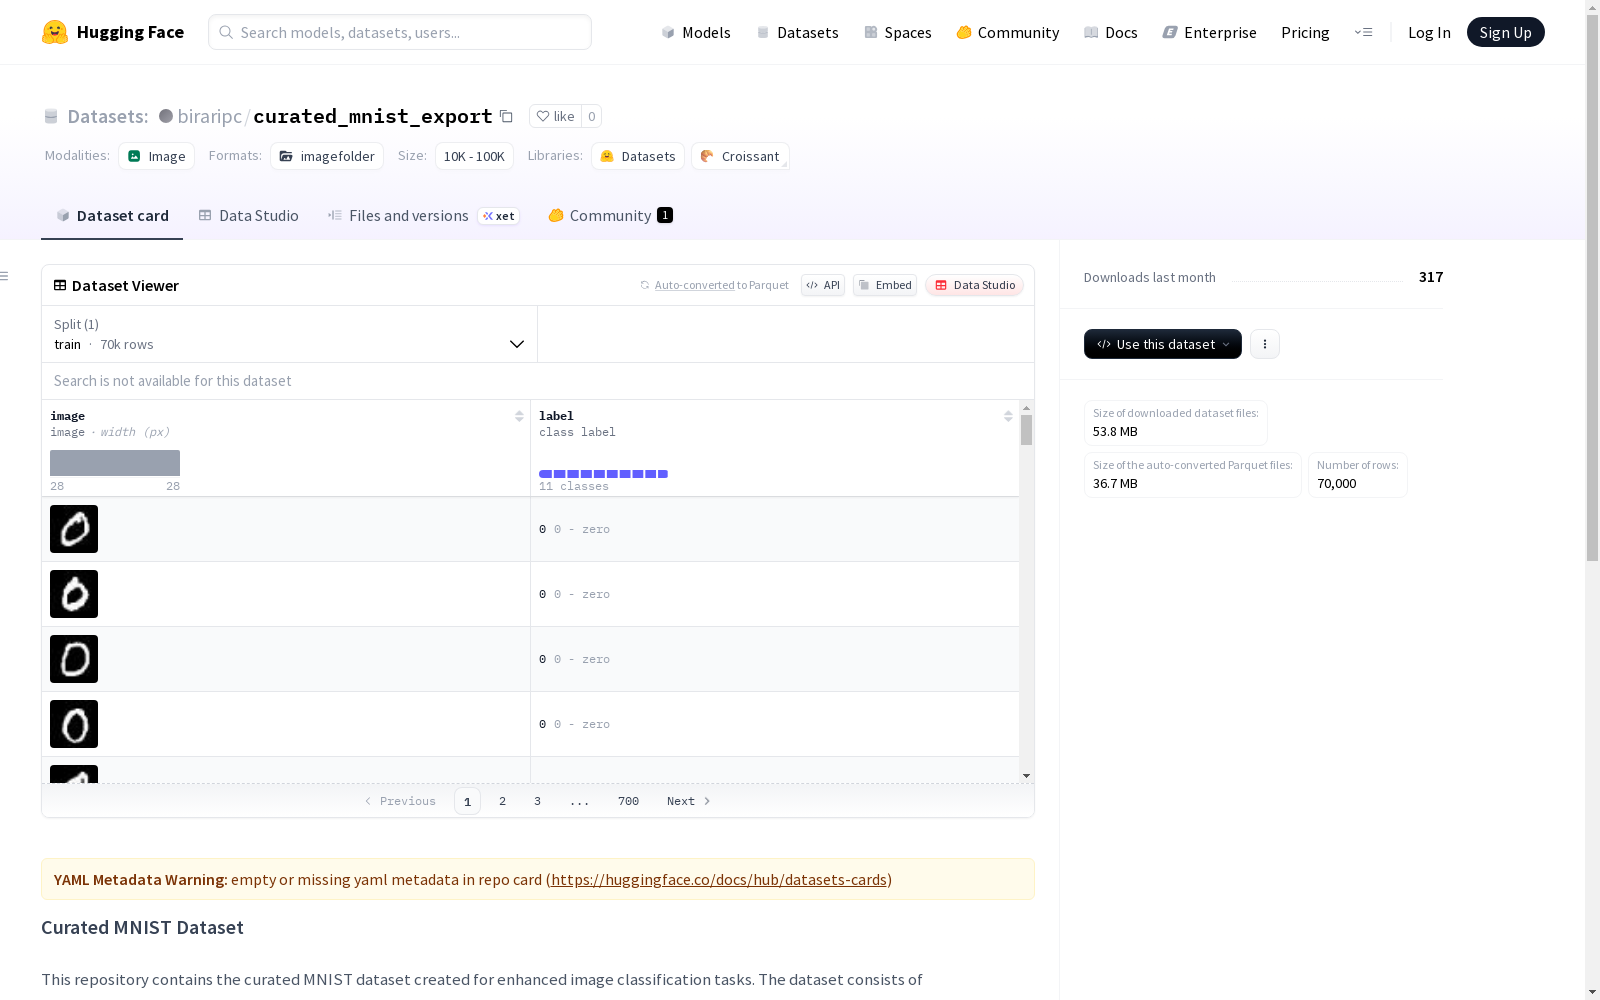This screenshot has height=1000, width=1600.
Task: Click the Curated MNIST Dataset heading
Action: pyautogui.click(x=142, y=927)
